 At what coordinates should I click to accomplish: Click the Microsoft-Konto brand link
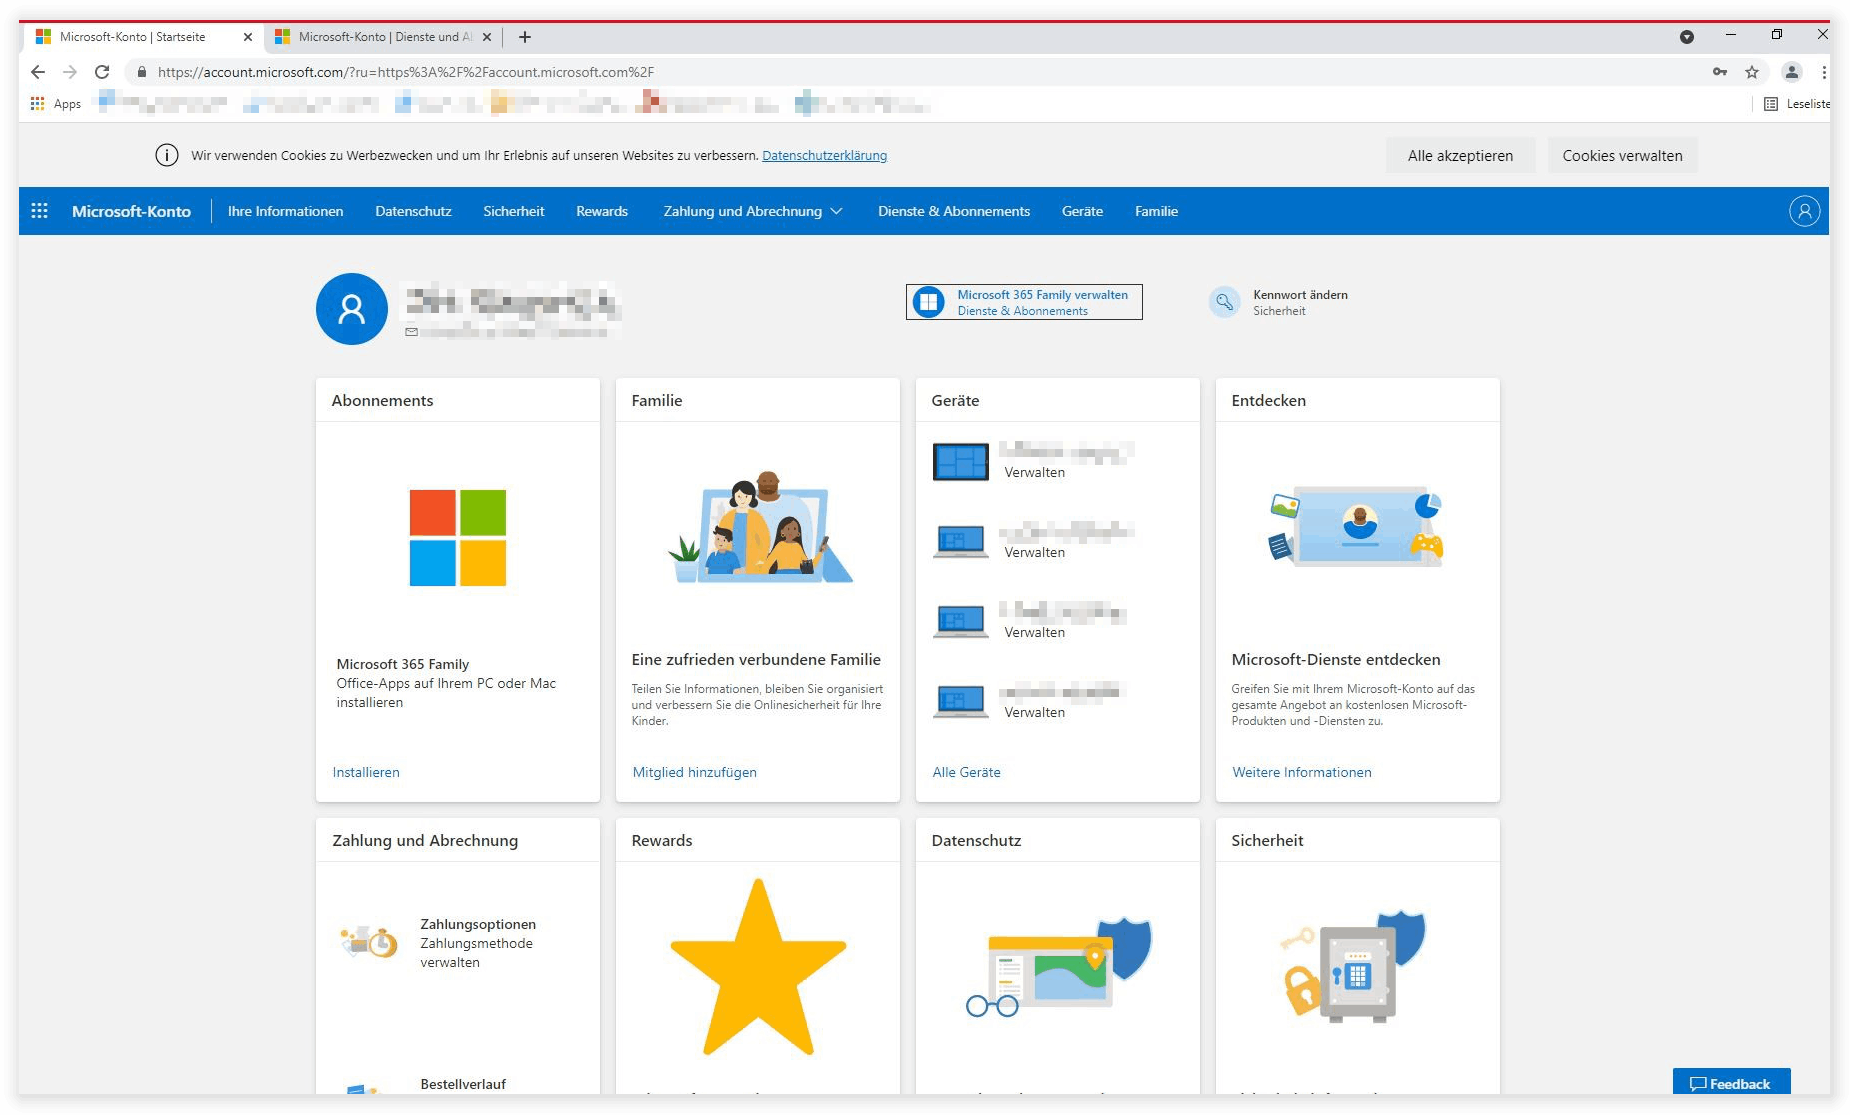[131, 211]
